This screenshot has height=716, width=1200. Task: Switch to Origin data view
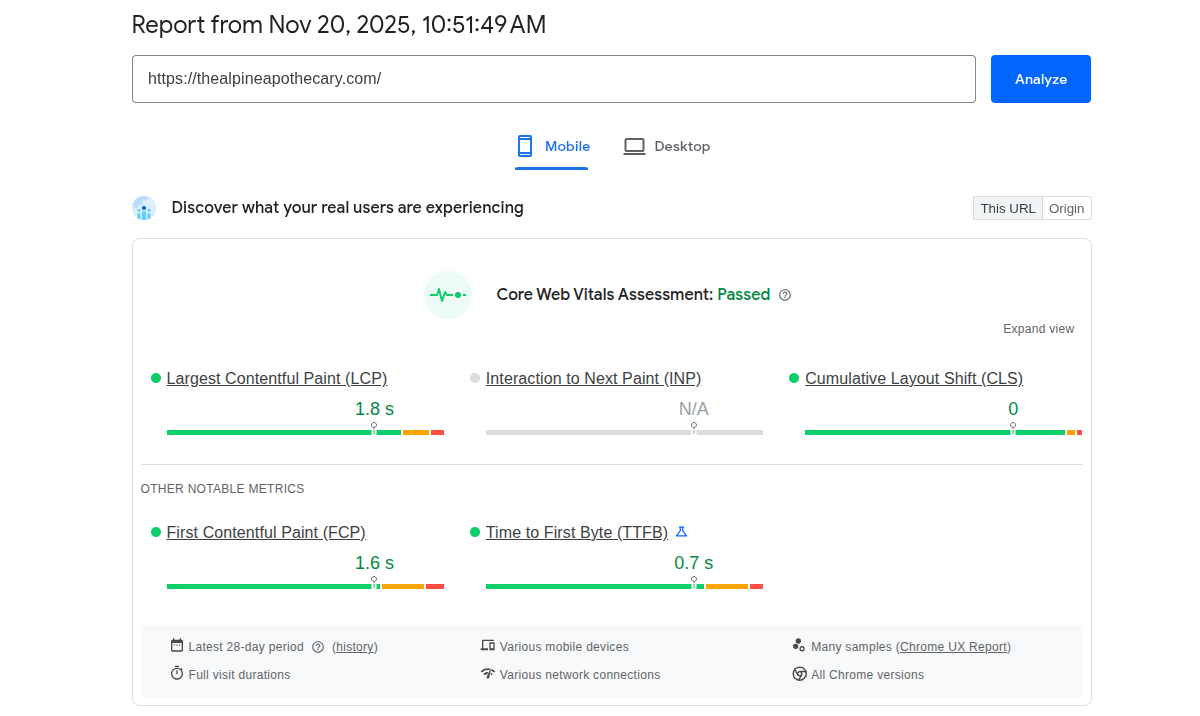tap(1066, 208)
